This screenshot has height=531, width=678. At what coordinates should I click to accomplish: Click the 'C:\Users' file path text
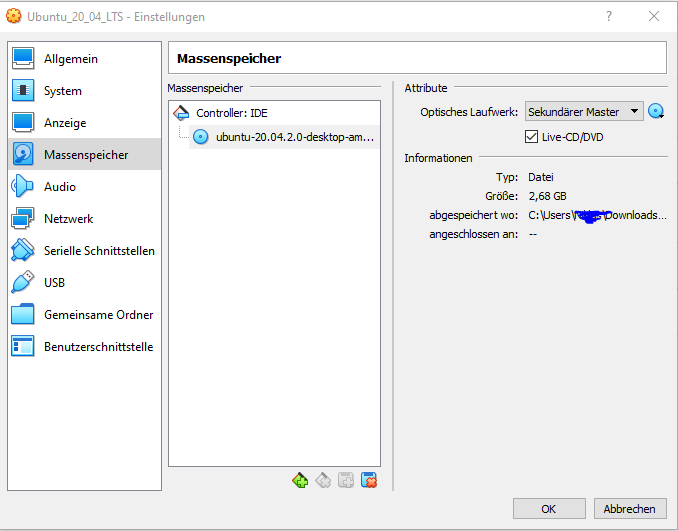tap(597, 215)
